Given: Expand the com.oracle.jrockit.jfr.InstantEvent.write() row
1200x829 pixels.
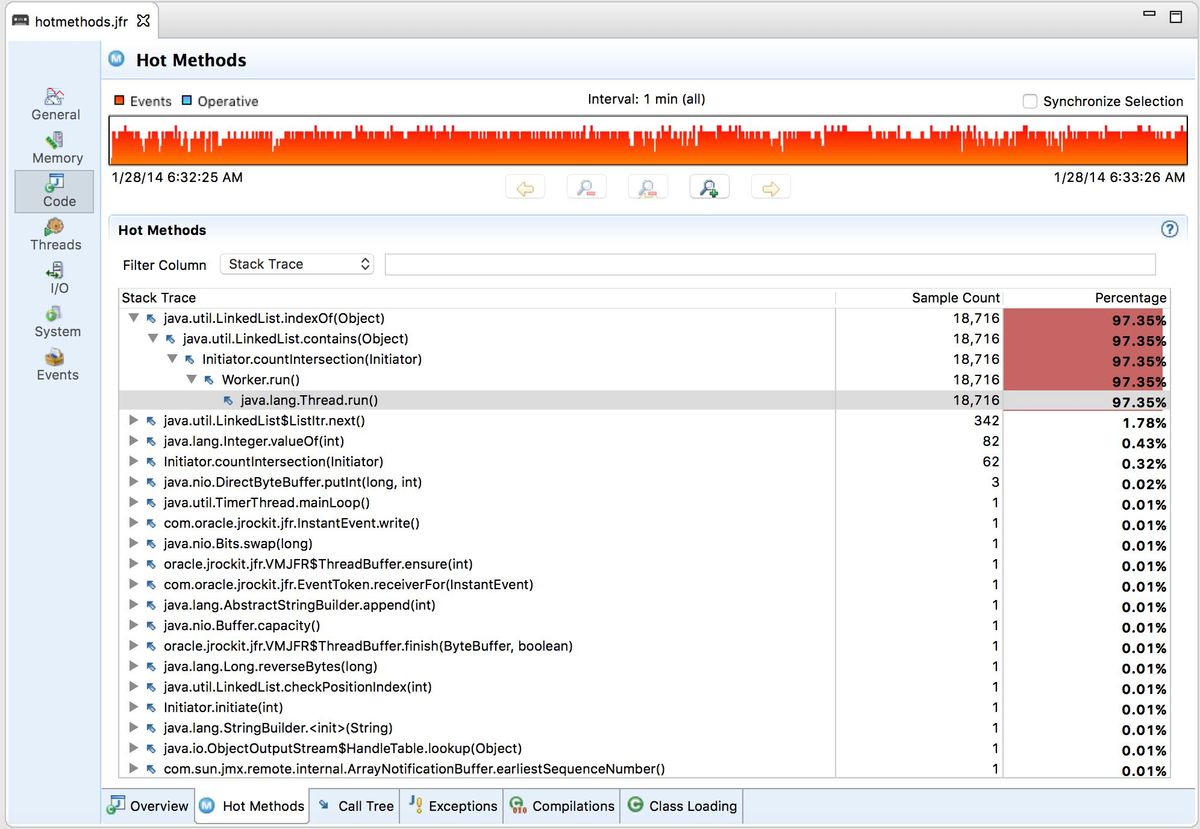Looking at the screenshot, I should [x=133, y=523].
